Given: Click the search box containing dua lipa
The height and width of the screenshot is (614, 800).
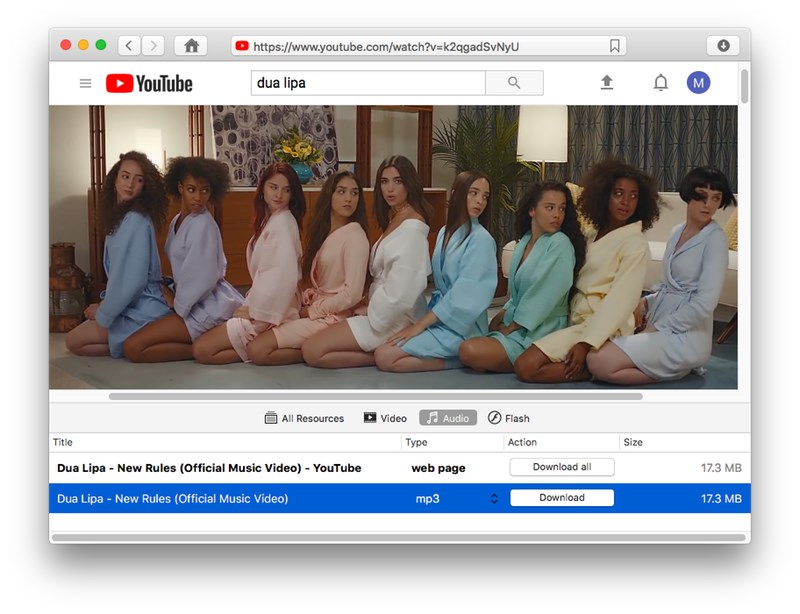Looking at the screenshot, I should coord(368,83).
